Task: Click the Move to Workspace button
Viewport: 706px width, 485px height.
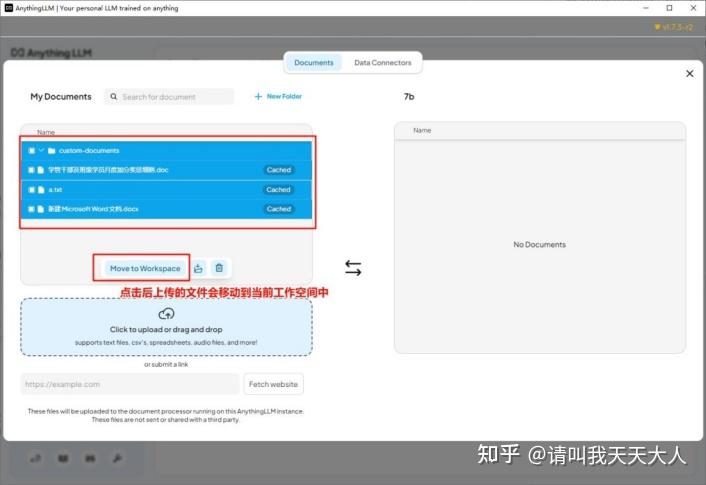Action: click(x=145, y=268)
